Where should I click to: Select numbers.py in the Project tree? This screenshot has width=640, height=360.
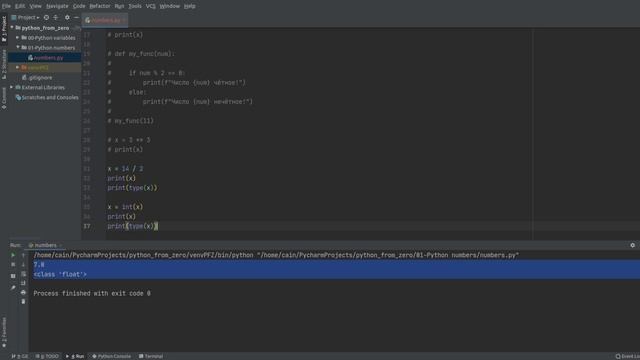[x=45, y=58]
